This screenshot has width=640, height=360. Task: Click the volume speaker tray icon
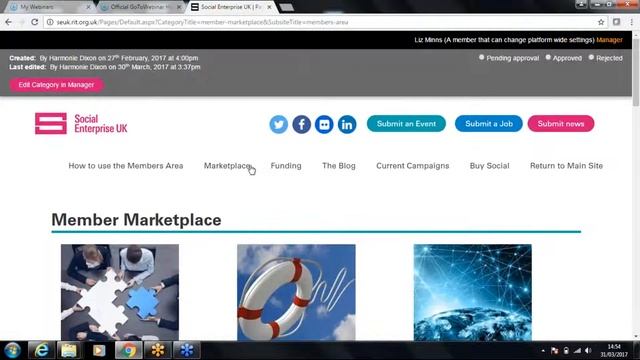[588, 351]
